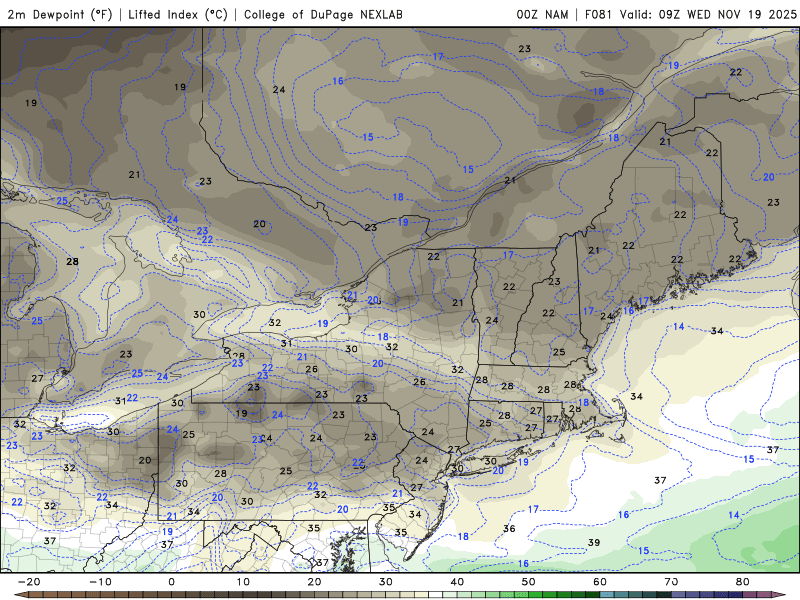Click the 10 label under the color bar
Viewport: 800px width, 600px height.
[243, 582]
